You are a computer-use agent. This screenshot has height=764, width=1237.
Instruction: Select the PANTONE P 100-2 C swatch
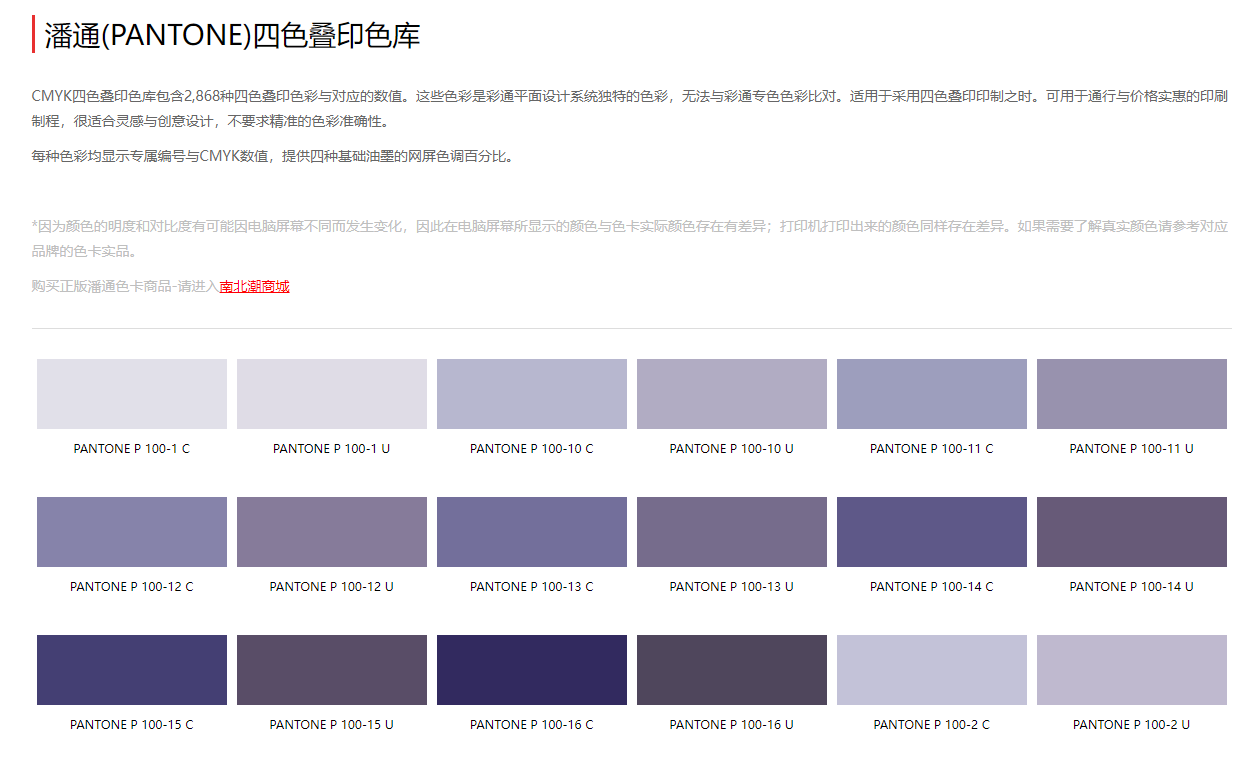(932, 670)
